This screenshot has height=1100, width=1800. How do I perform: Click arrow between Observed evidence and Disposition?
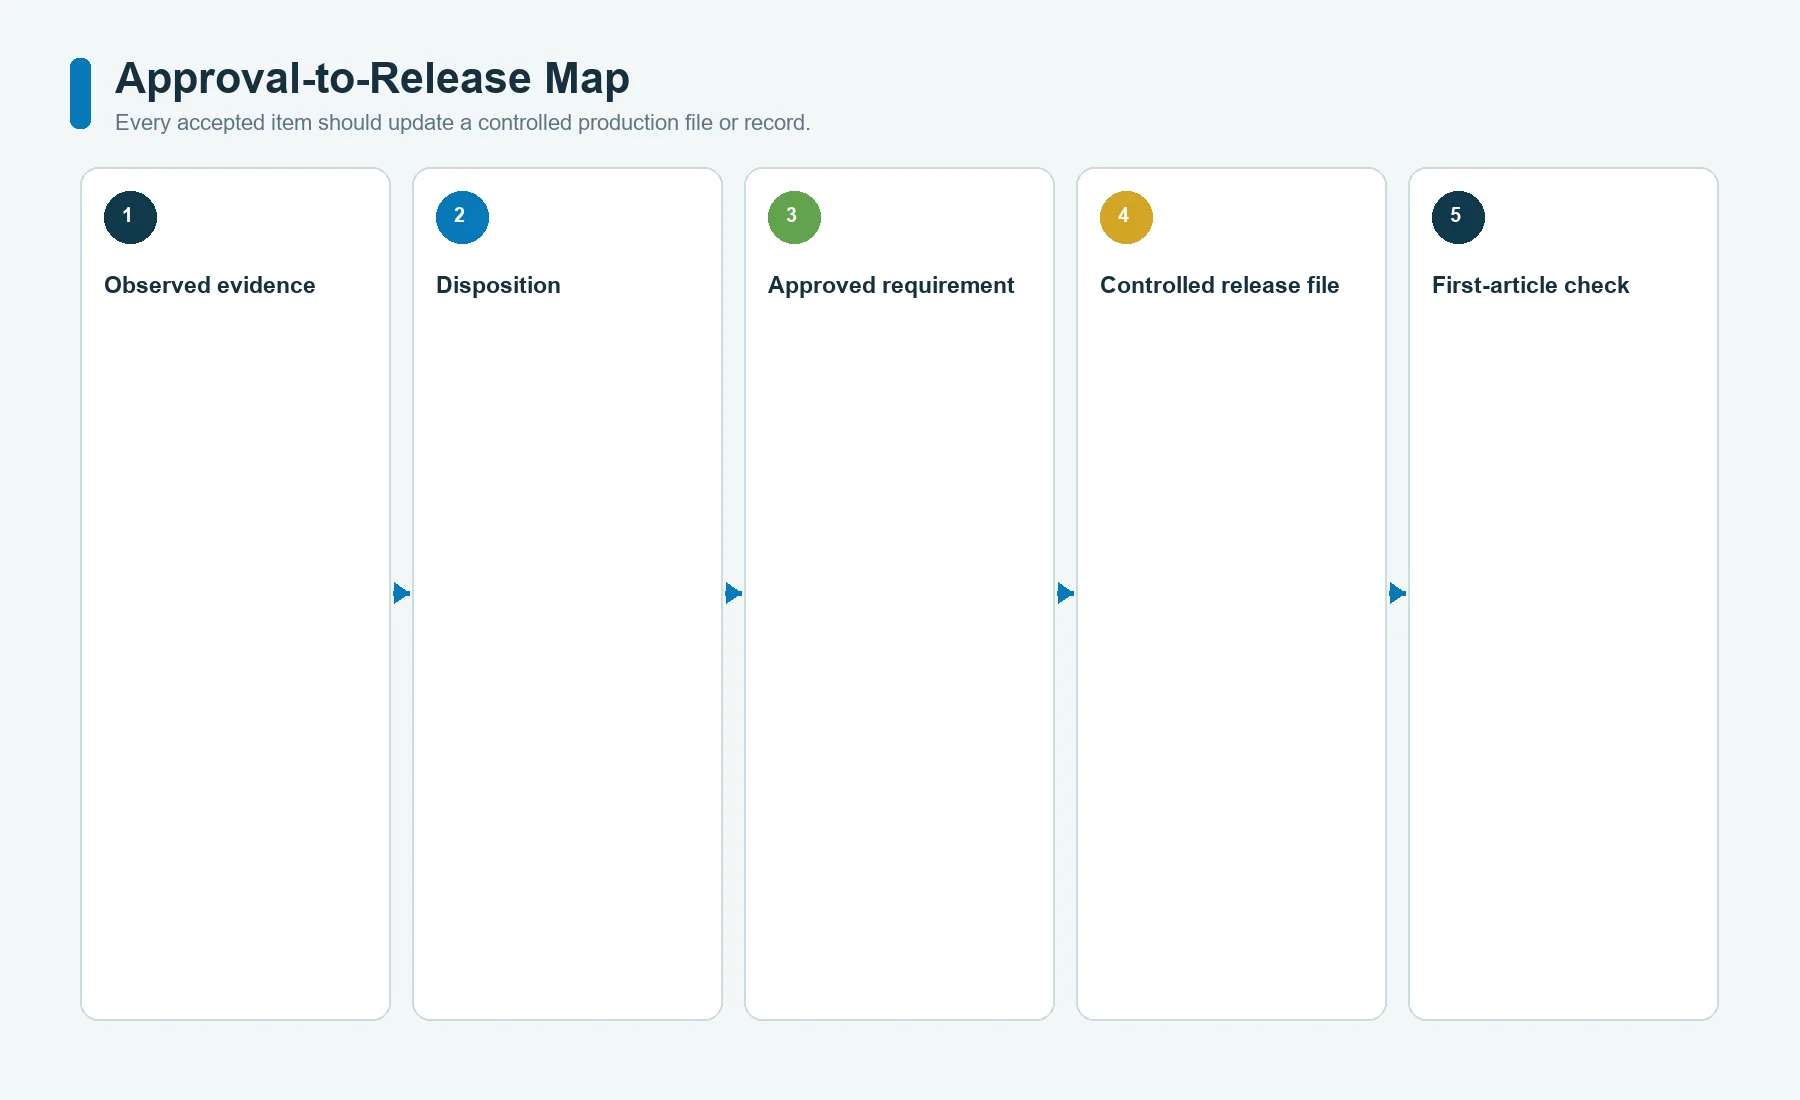pos(402,593)
